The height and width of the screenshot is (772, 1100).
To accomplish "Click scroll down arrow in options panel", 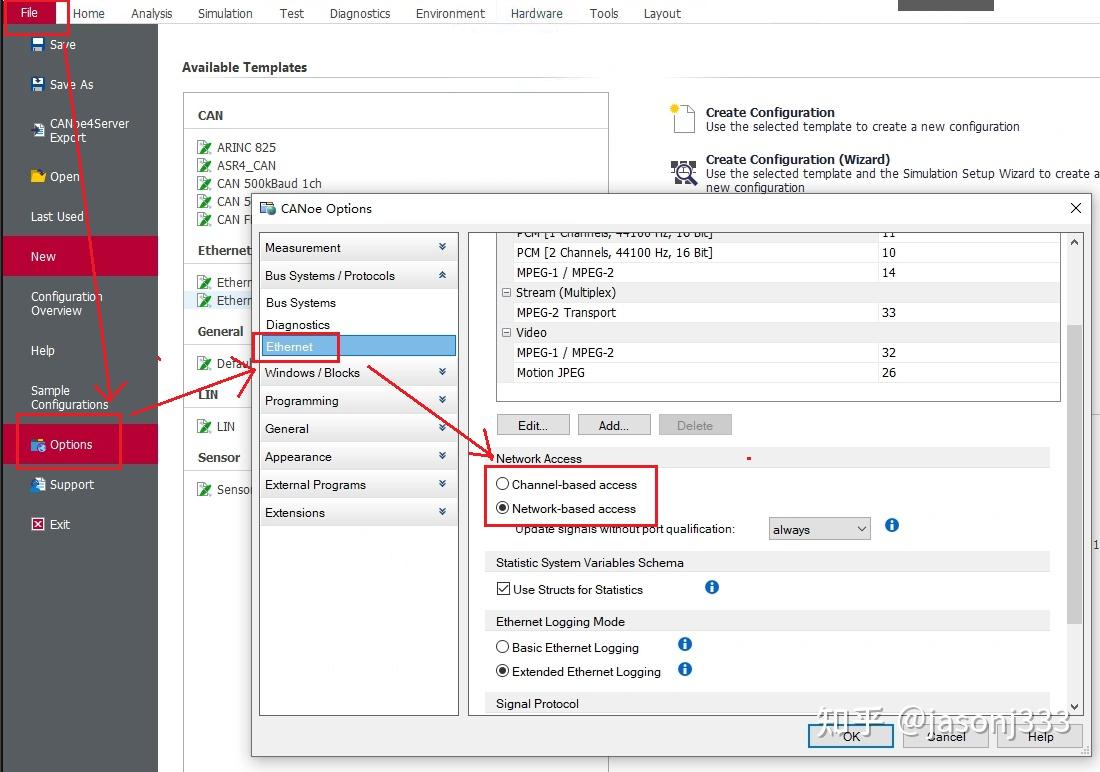I will click(x=1074, y=706).
